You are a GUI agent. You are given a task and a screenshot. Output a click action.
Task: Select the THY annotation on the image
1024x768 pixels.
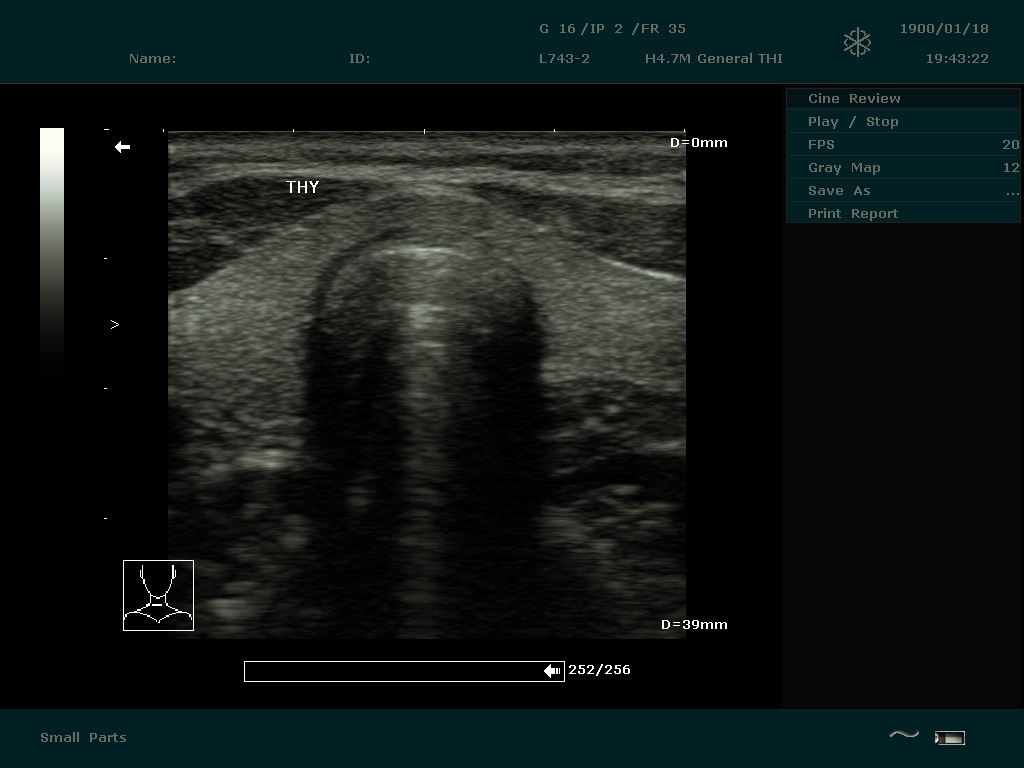coord(302,187)
